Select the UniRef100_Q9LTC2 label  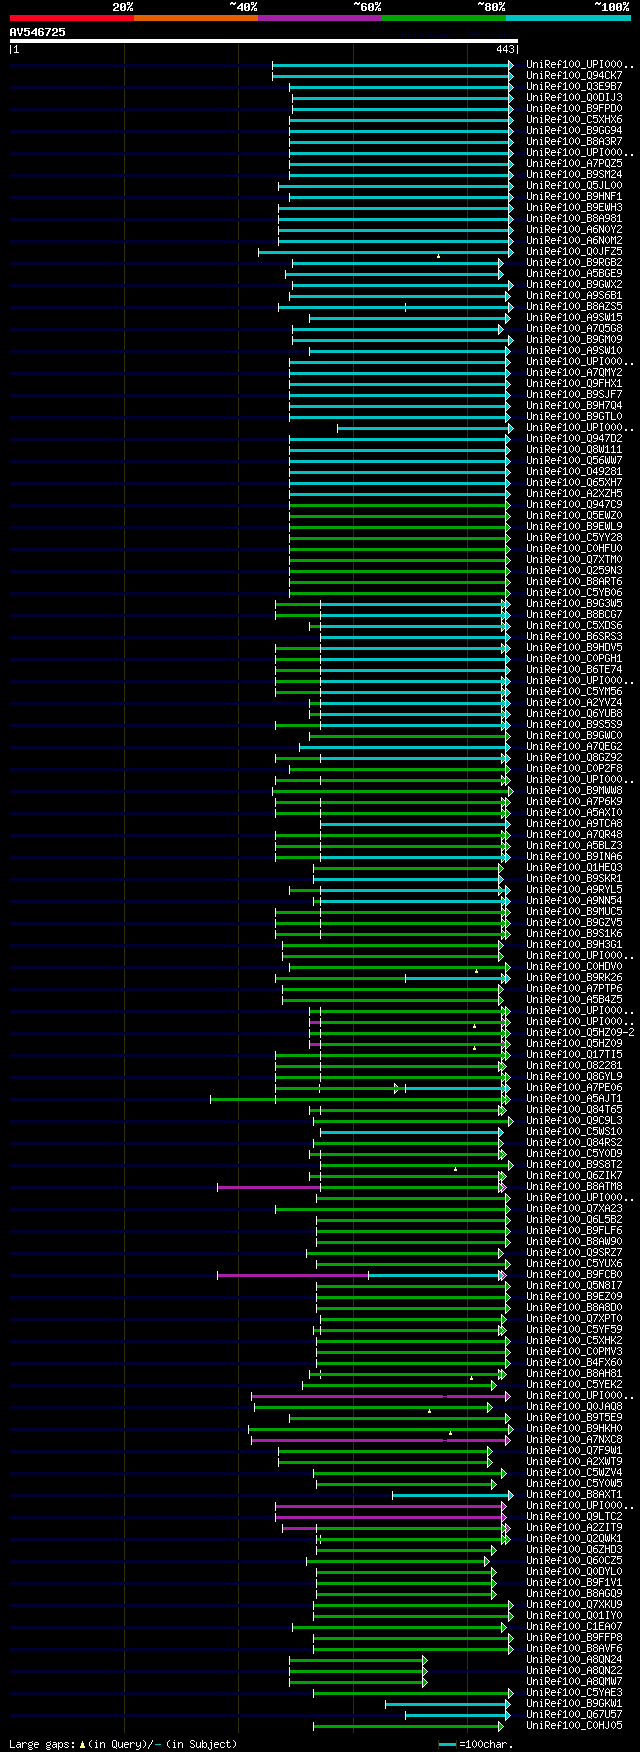pos(574,1516)
